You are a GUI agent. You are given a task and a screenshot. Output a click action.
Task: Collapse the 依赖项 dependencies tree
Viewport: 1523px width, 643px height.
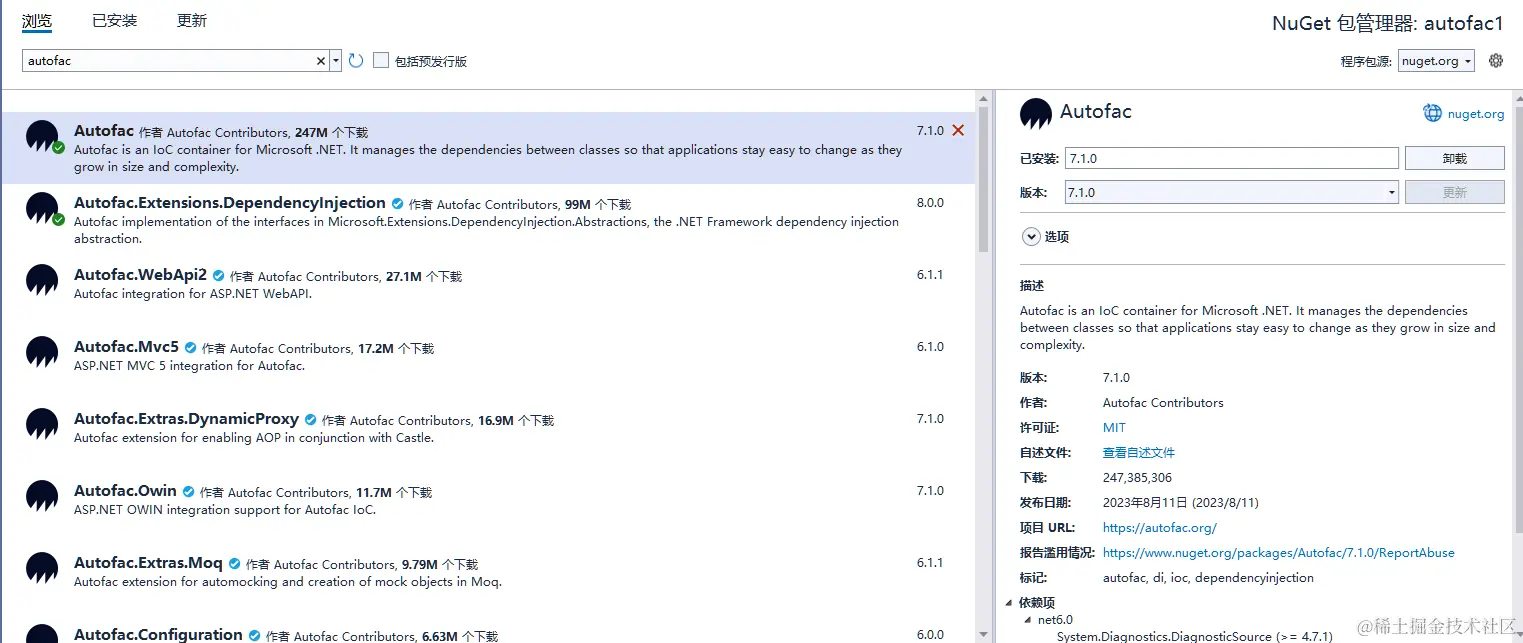point(1009,603)
